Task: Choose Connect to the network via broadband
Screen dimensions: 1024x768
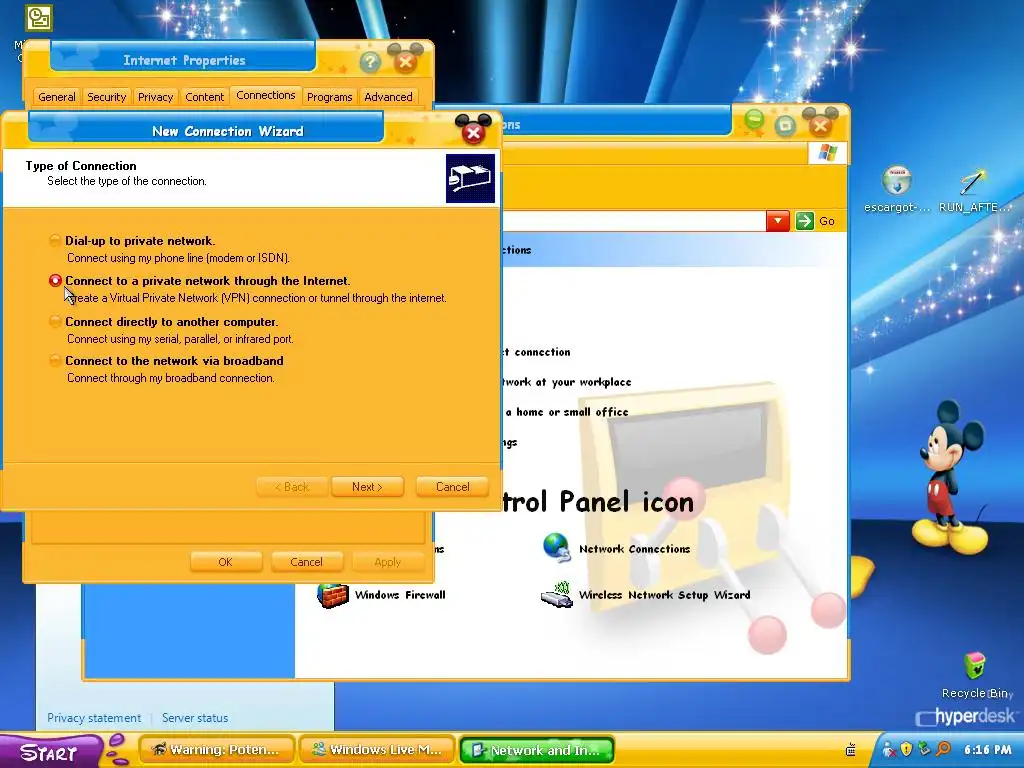Action: coord(55,360)
